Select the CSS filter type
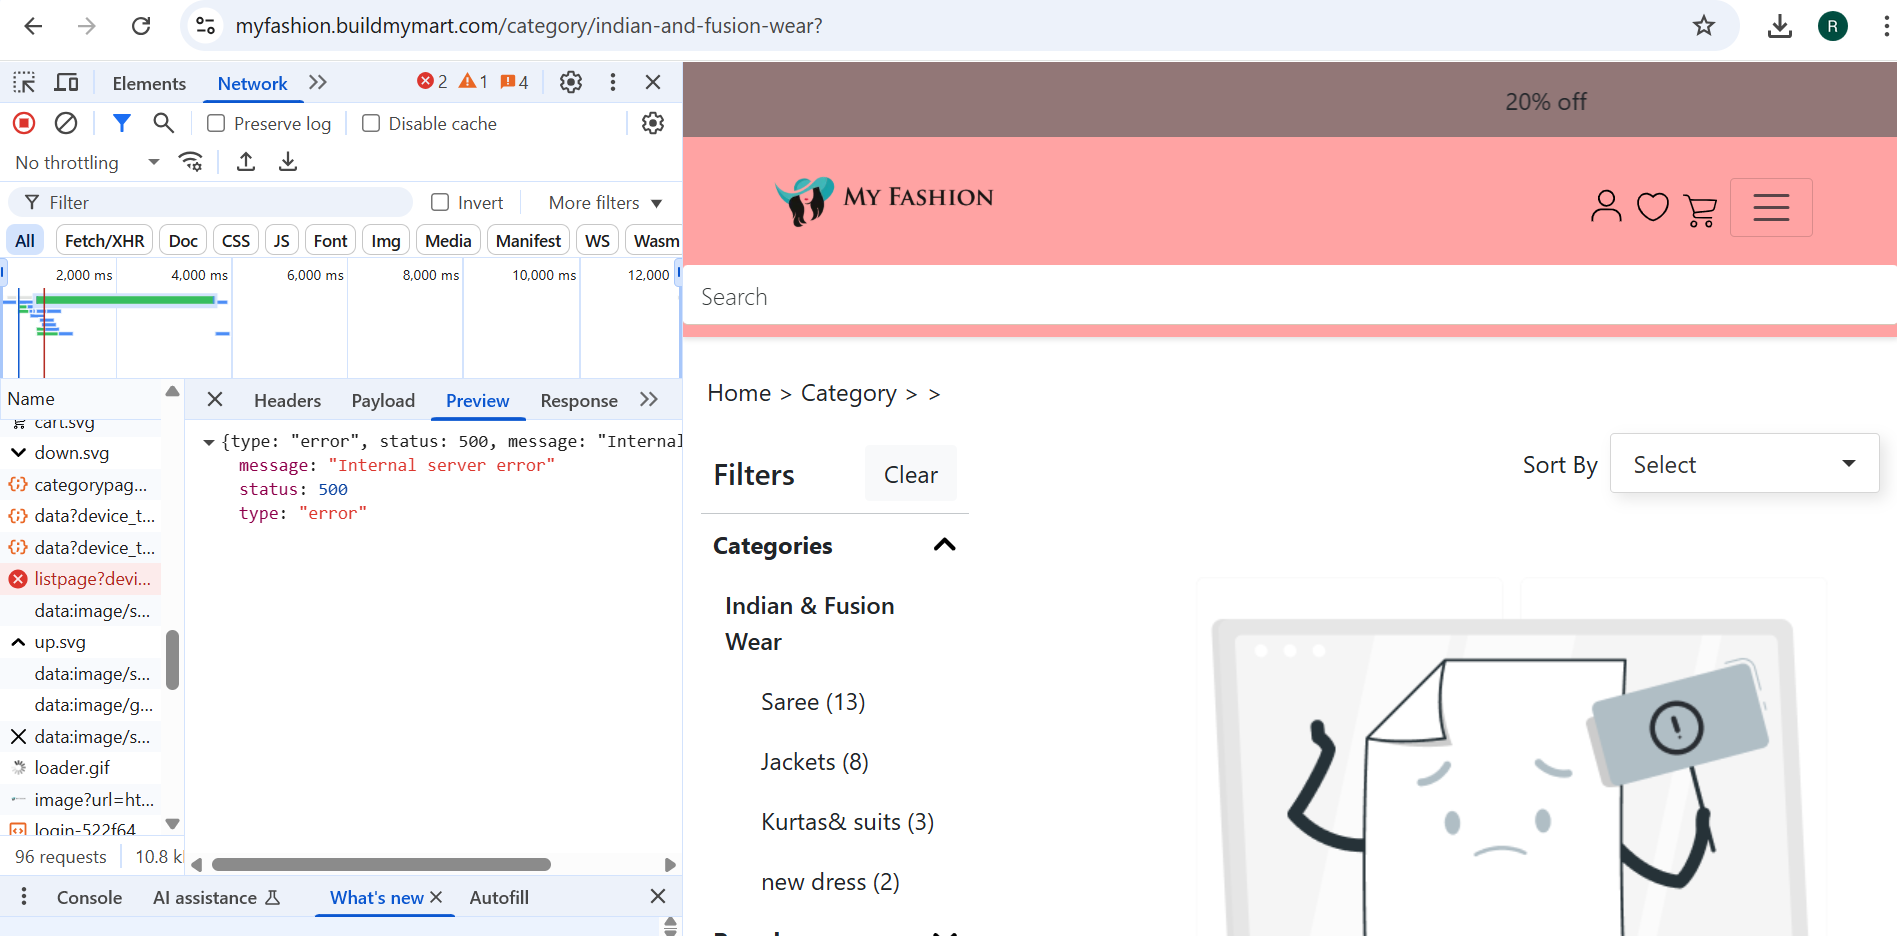Screen dimensions: 1897x936 (236, 241)
